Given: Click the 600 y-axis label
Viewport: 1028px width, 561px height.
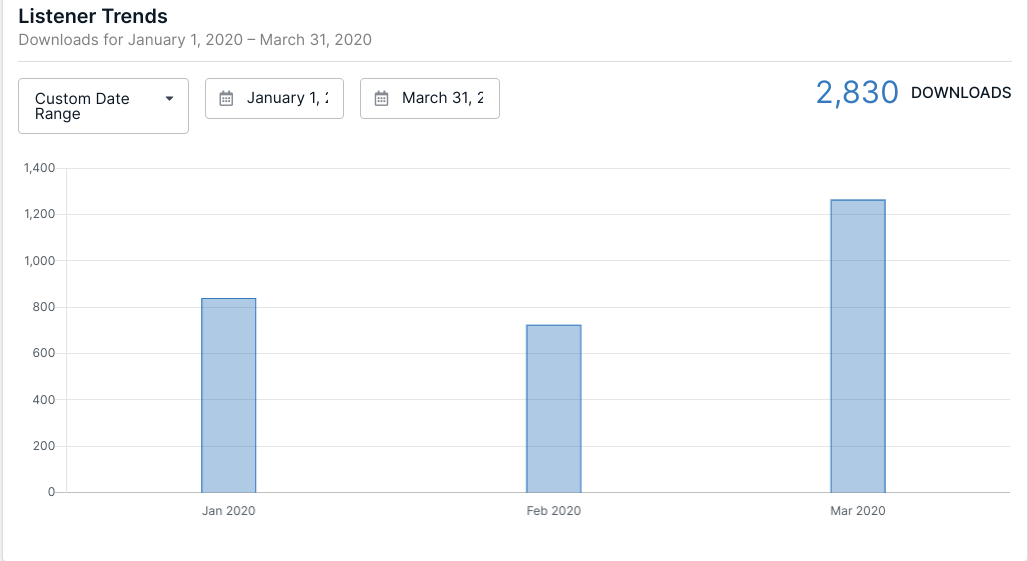Looking at the screenshot, I should (44, 353).
